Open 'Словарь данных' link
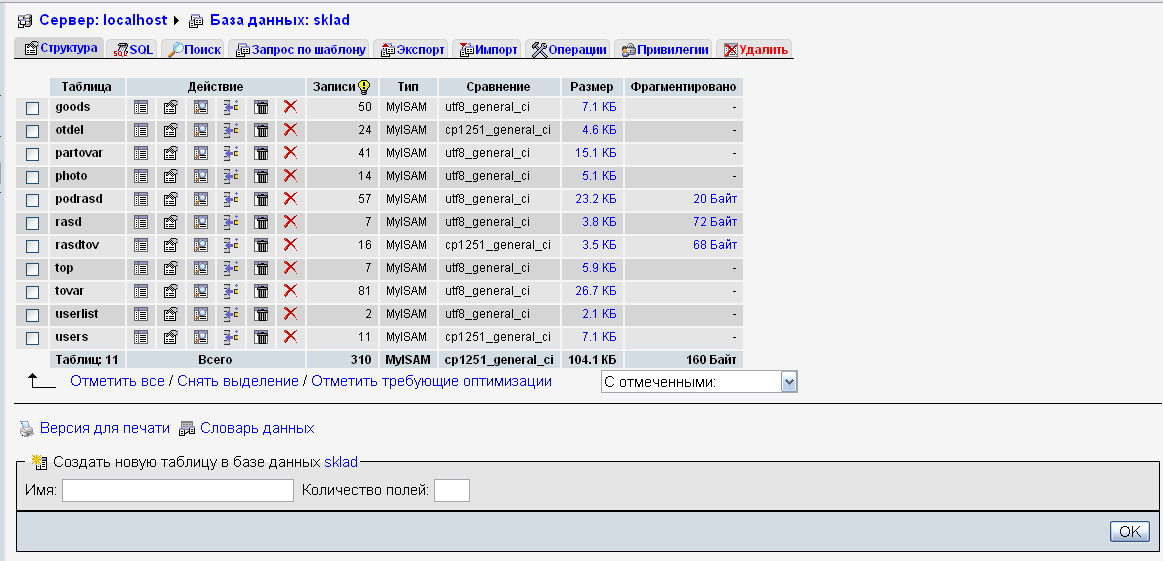1163x561 pixels. [257, 428]
